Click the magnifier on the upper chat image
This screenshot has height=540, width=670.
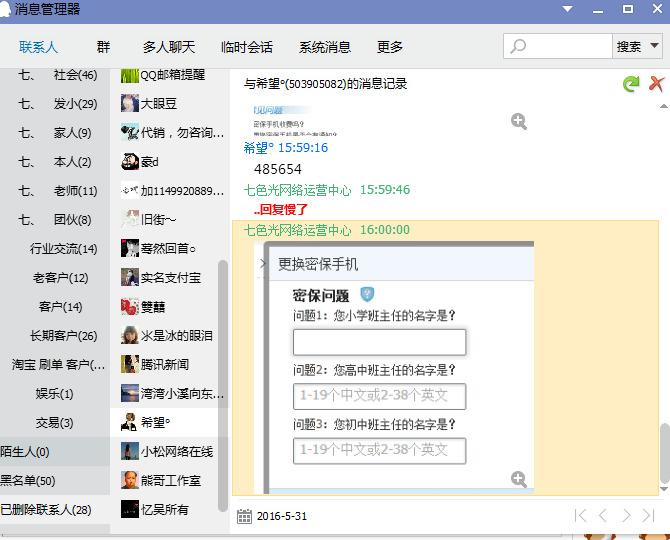[x=519, y=122]
